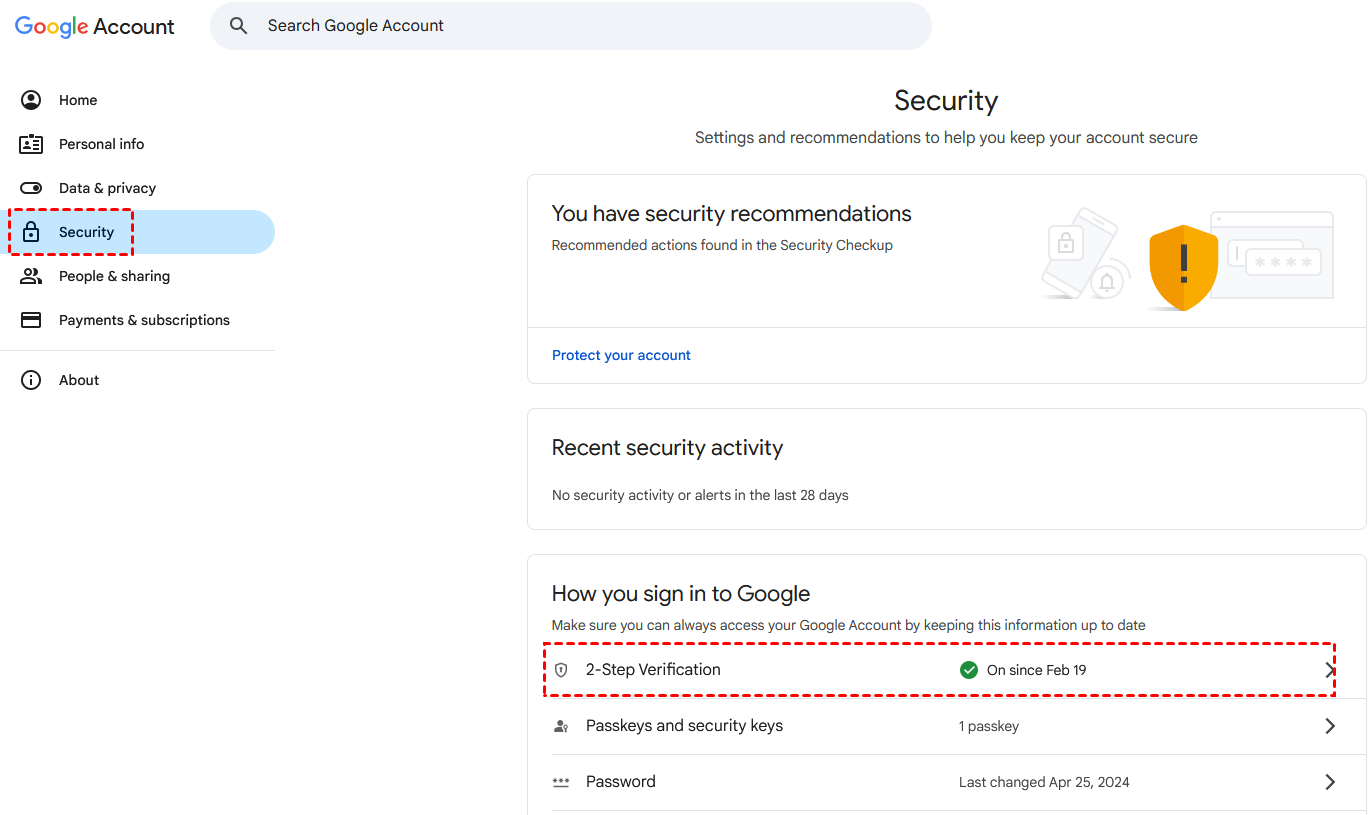Viewport: 1370px width, 815px height.
Task: Click the About info circle icon
Action: [x=31, y=380]
